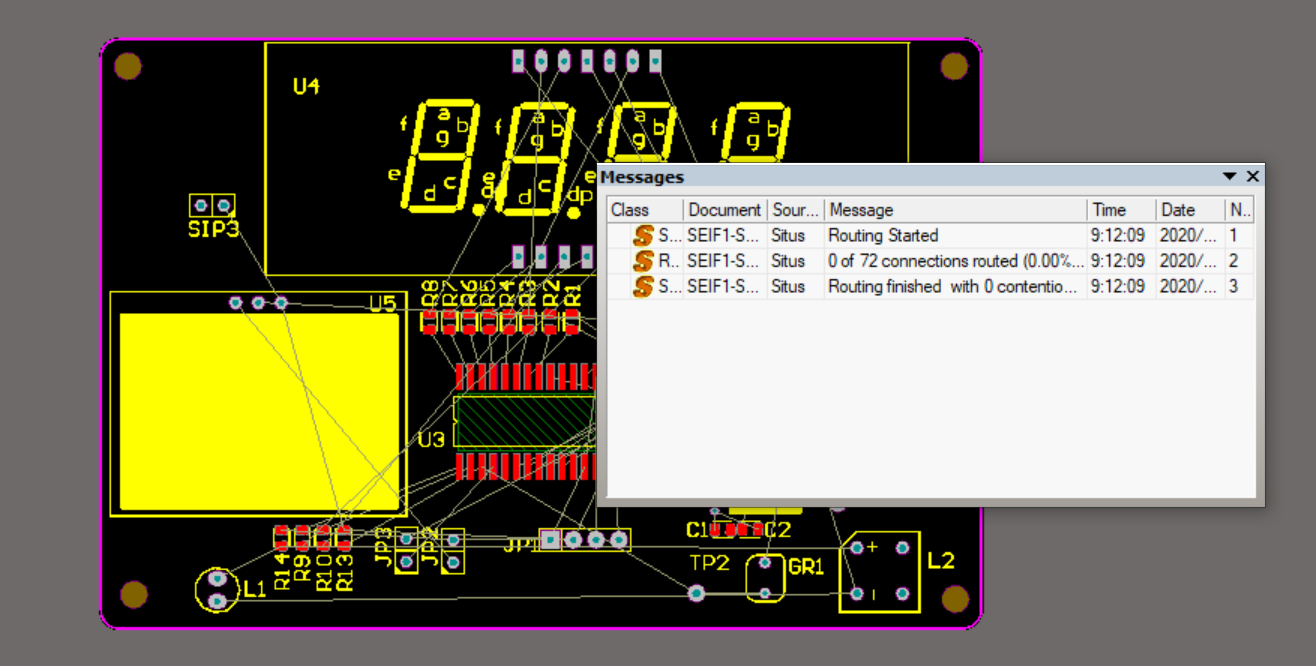Click the Situs icon on Routing Started row
This screenshot has height=666, width=1316.
pos(643,236)
